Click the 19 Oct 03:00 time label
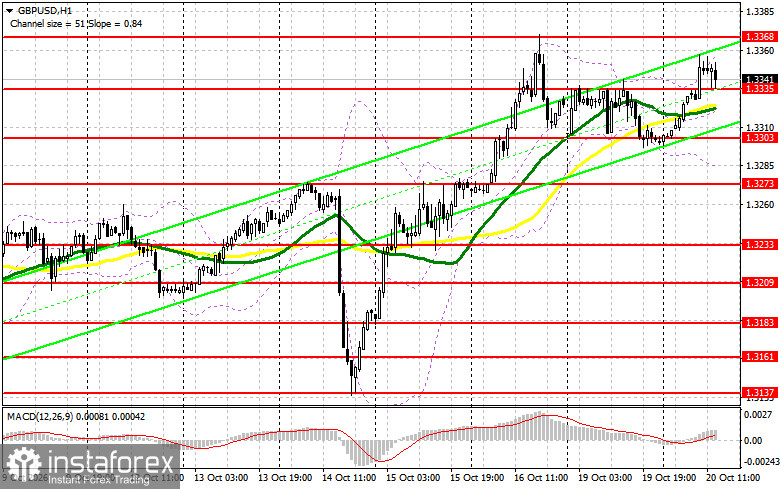 point(605,478)
